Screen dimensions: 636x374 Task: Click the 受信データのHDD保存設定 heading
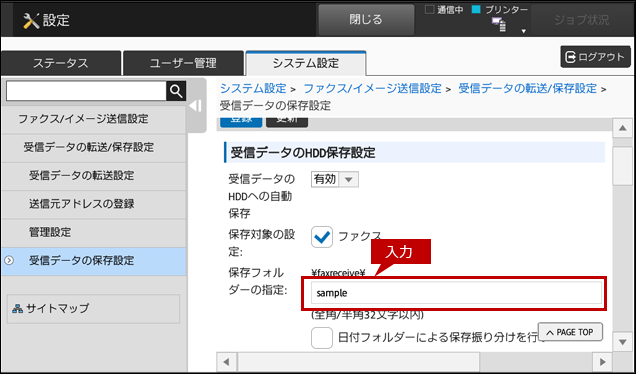click(303, 153)
